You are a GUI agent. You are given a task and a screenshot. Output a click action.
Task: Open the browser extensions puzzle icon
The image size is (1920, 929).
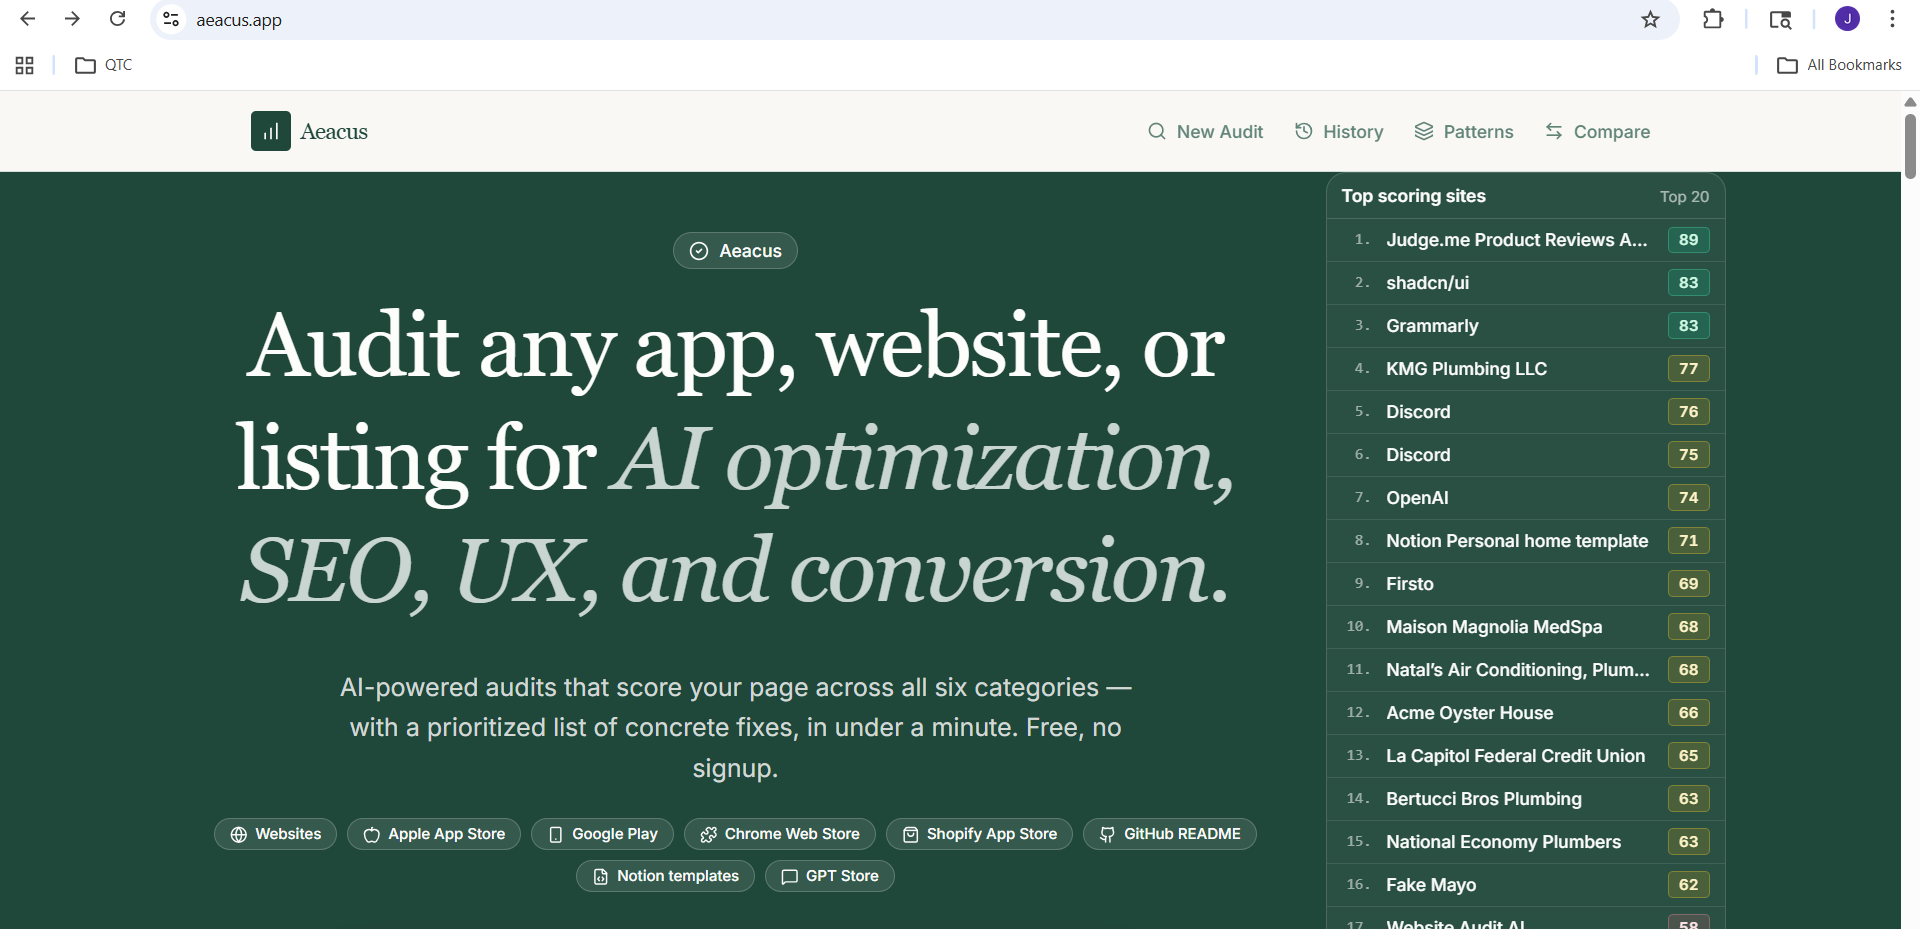pos(1713,19)
